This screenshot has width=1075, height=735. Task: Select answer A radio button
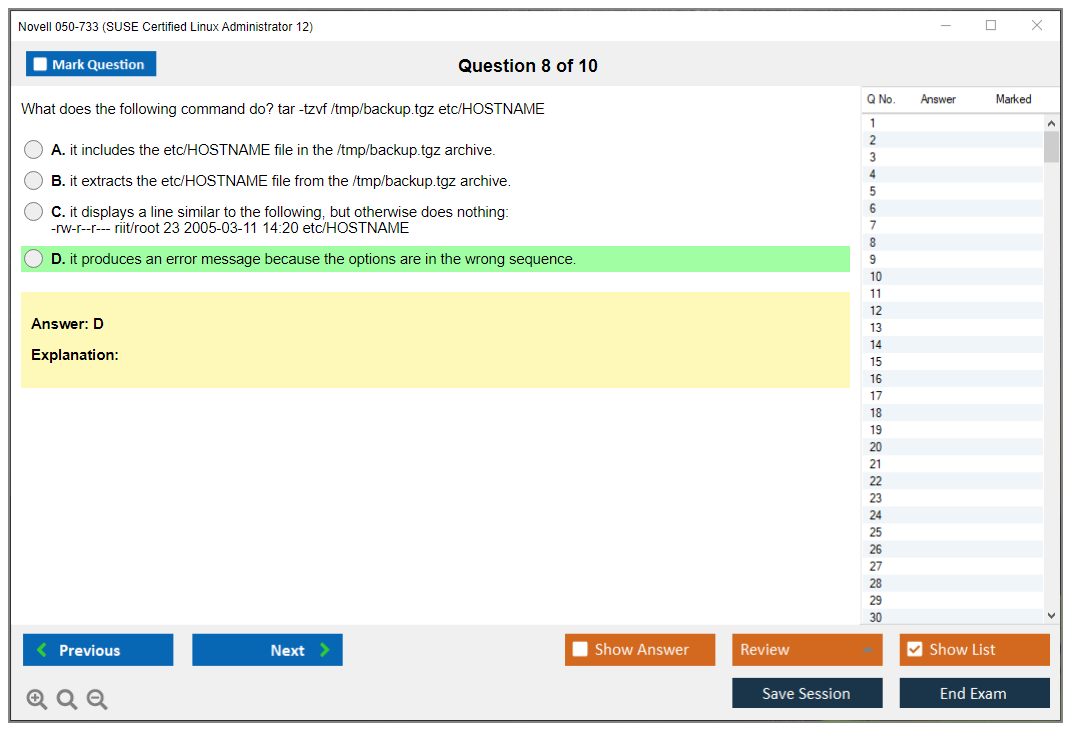34,150
